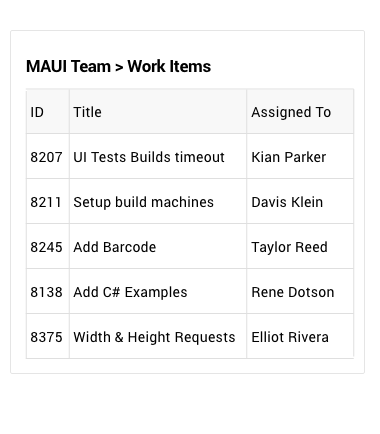Click the MAUI Team > Work Items heading
The height and width of the screenshot is (434, 380).
pyautogui.click(x=118, y=66)
